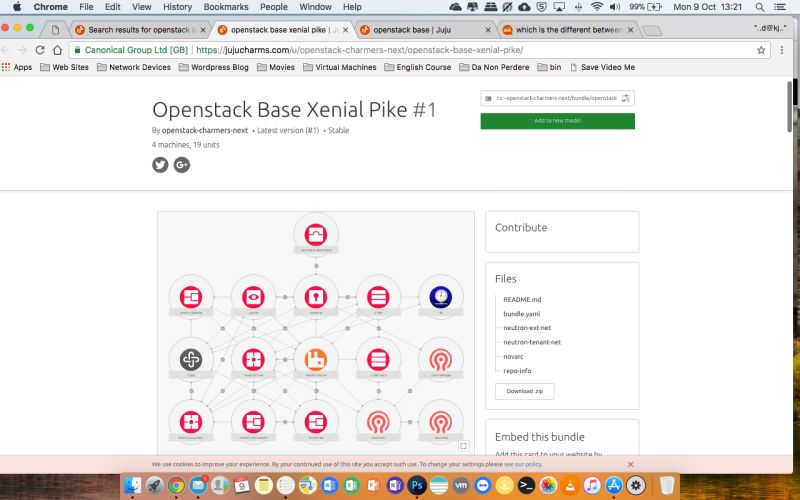Select the cinder-ceph charm icon

click(x=378, y=360)
